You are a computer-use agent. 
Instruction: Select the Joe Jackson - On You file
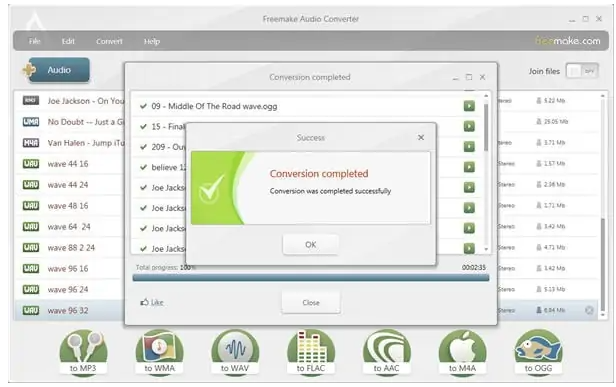85,101
